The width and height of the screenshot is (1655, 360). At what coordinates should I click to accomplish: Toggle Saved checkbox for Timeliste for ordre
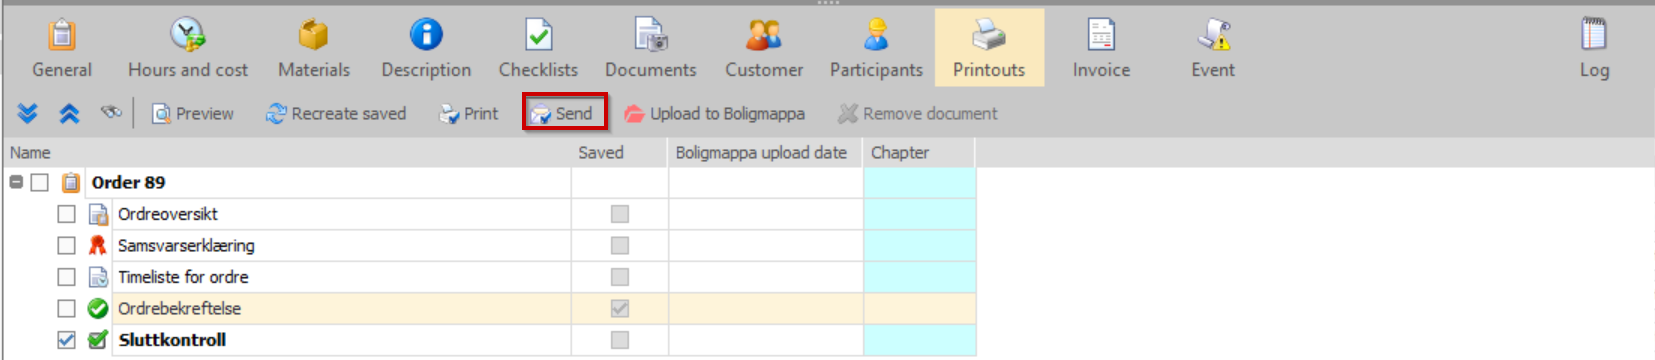tap(620, 277)
